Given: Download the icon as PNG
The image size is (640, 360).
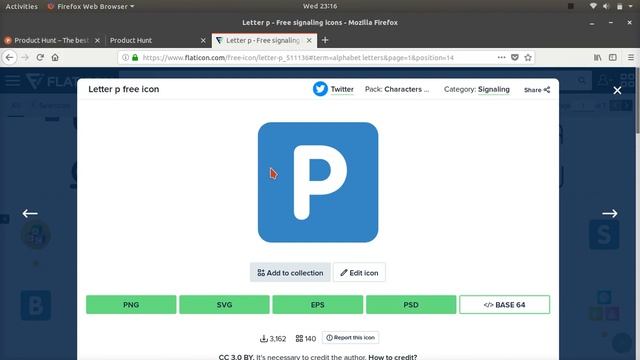Looking at the screenshot, I should tap(131, 304).
